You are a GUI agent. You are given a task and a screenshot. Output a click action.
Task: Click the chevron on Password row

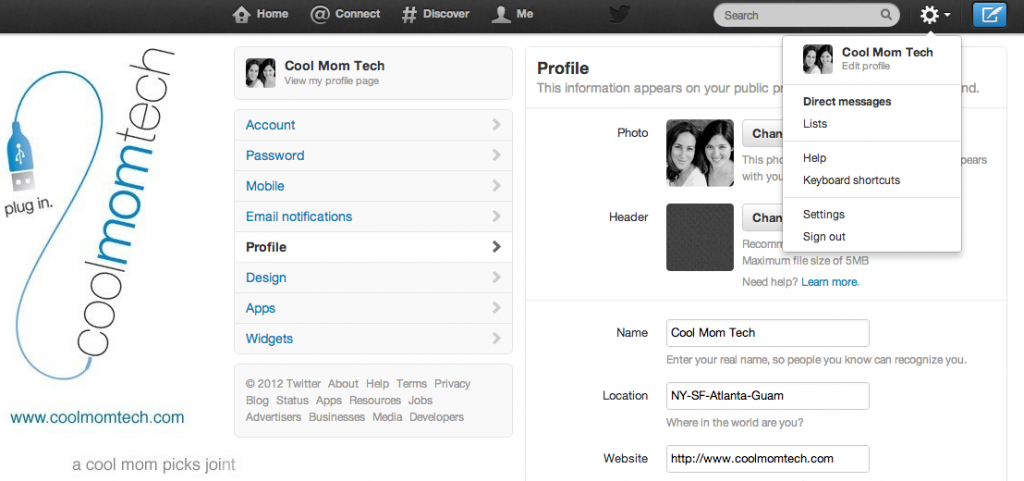coord(496,155)
